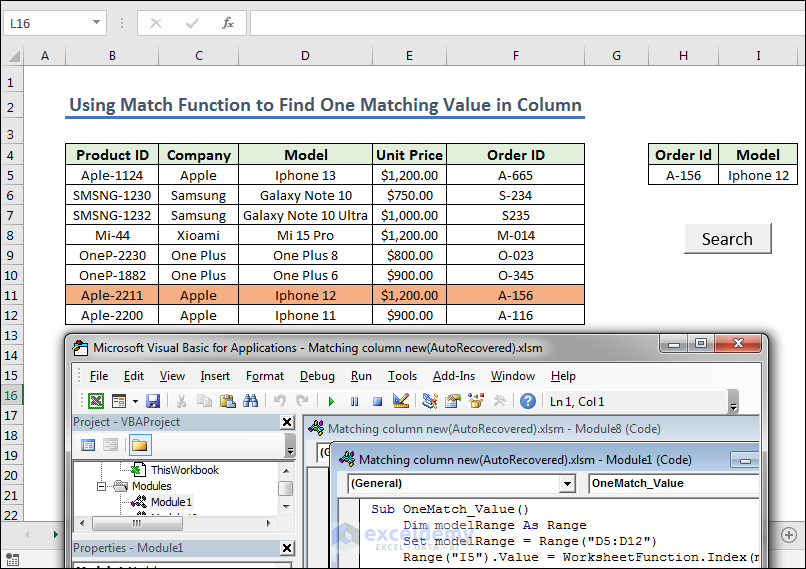Open the Tools menu in VBA editor
The image size is (806, 569).
point(402,376)
